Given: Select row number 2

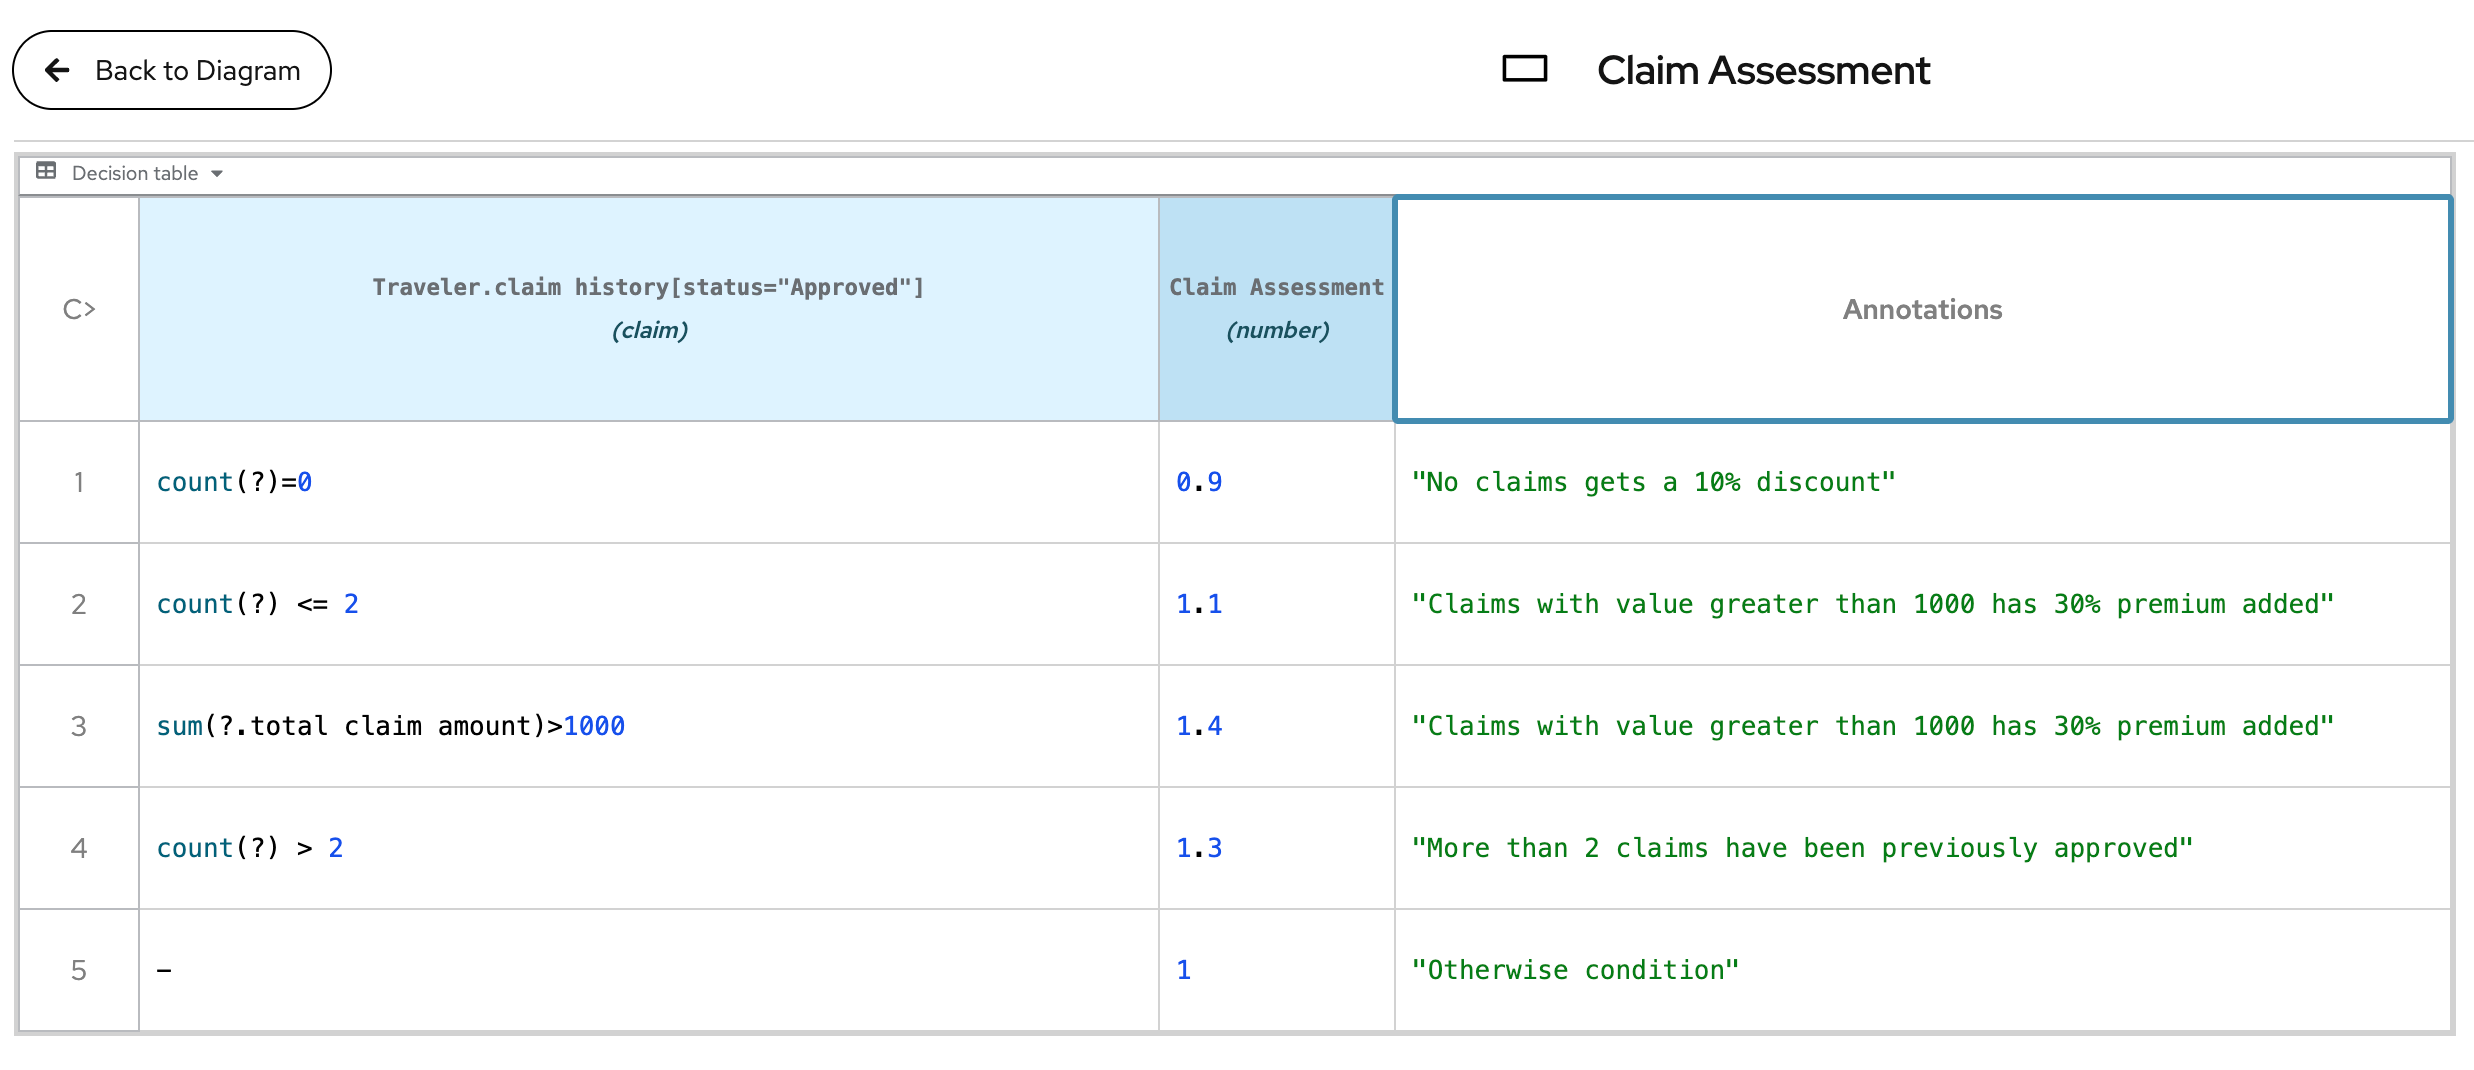Looking at the screenshot, I should (x=79, y=604).
